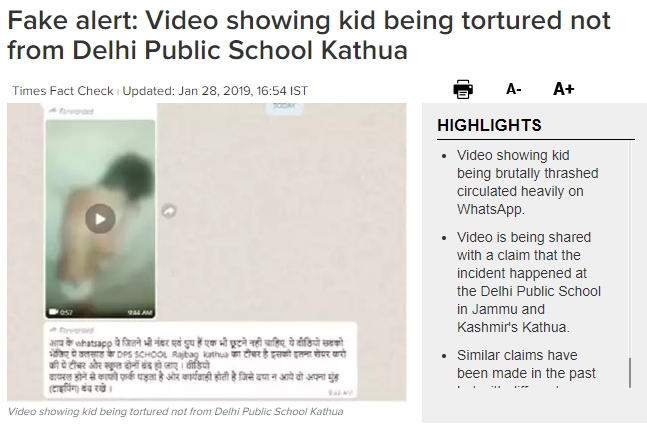
Task: Click the article headline about DPS Kathua
Action: [309, 35]
